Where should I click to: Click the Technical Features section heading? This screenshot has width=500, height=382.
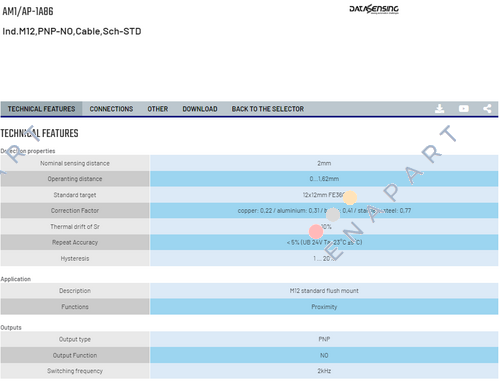pos(39,133)
